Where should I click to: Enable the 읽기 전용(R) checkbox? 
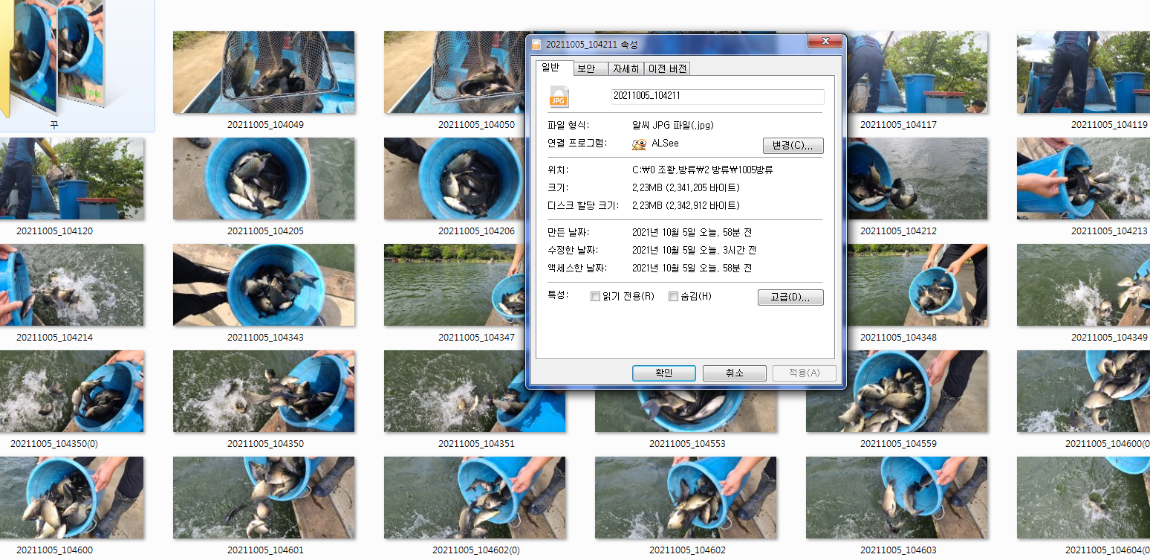pyautogui.click(x=596, y=297)
